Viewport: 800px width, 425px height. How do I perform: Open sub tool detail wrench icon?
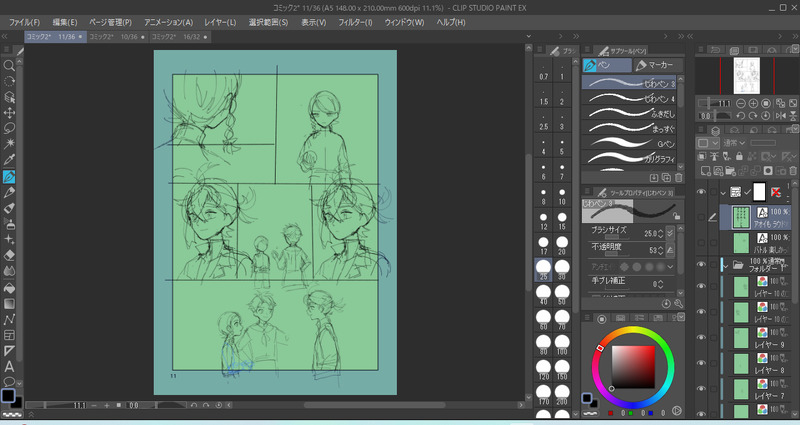point(679,304)
